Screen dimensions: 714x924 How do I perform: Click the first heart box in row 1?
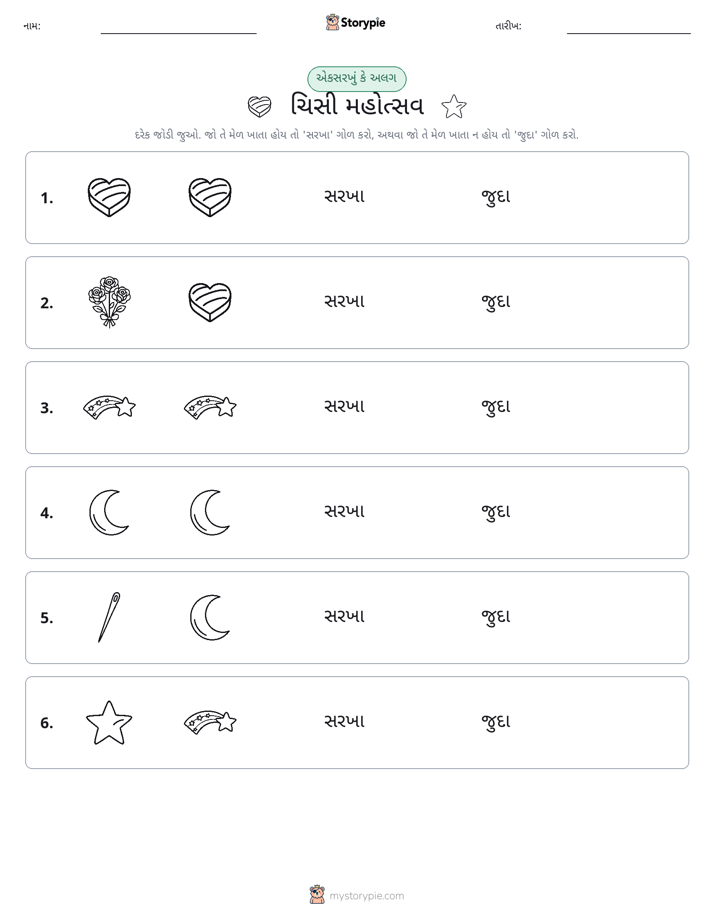coord(109,197)
